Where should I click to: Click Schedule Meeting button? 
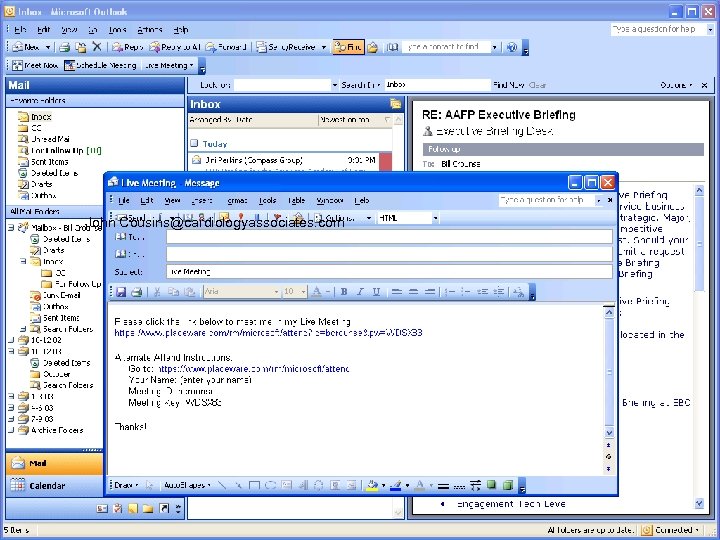[x=101, y=65]
